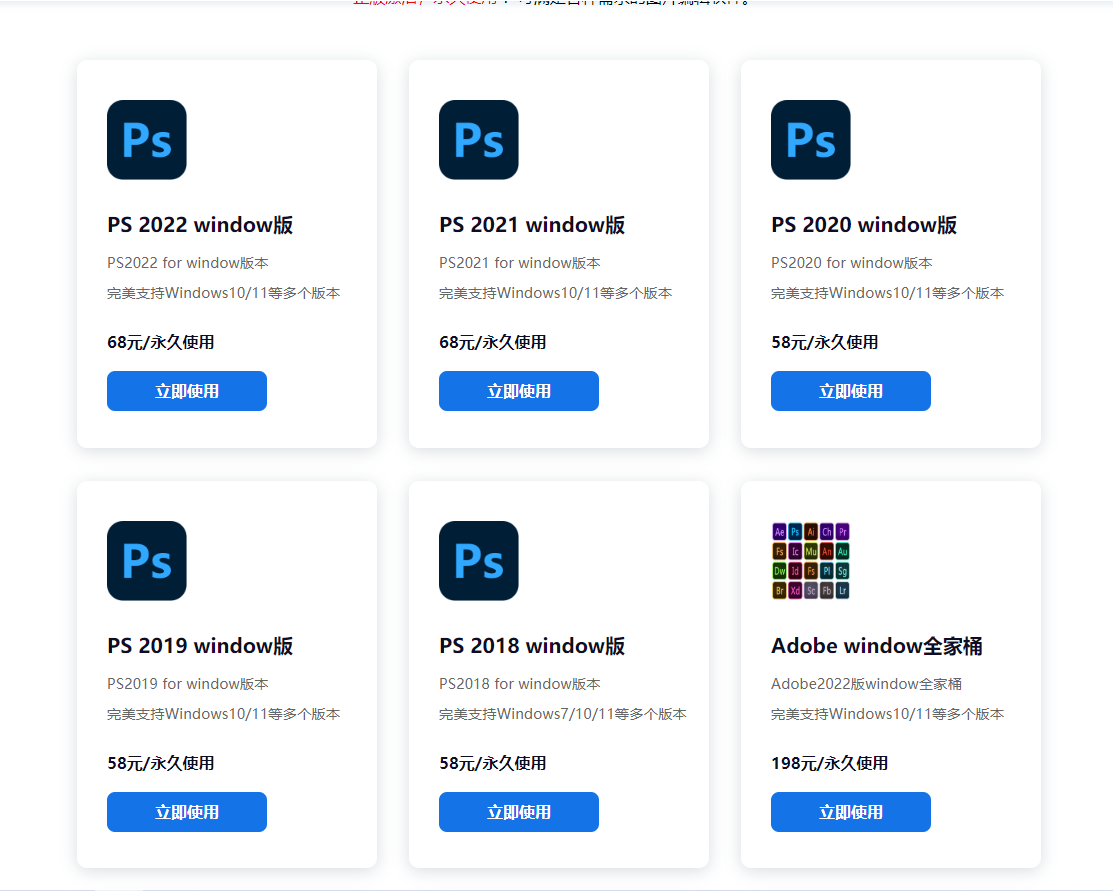1113x891 pixels.
Task: Use PS 2020 window版 via 立即使用 button
Action: (x=850, y=391)
